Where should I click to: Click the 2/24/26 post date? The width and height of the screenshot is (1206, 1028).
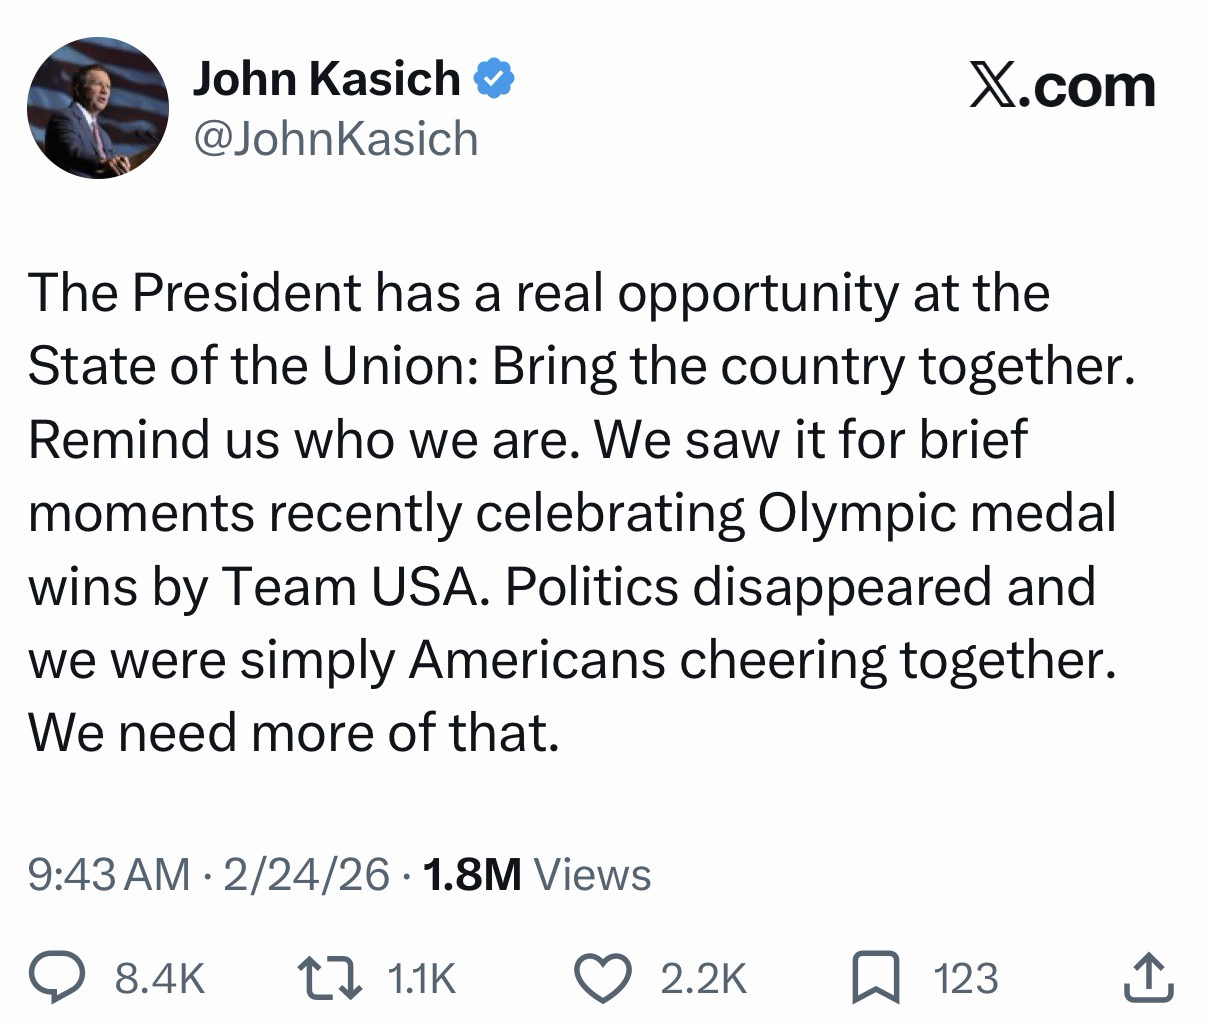(306, 875)
